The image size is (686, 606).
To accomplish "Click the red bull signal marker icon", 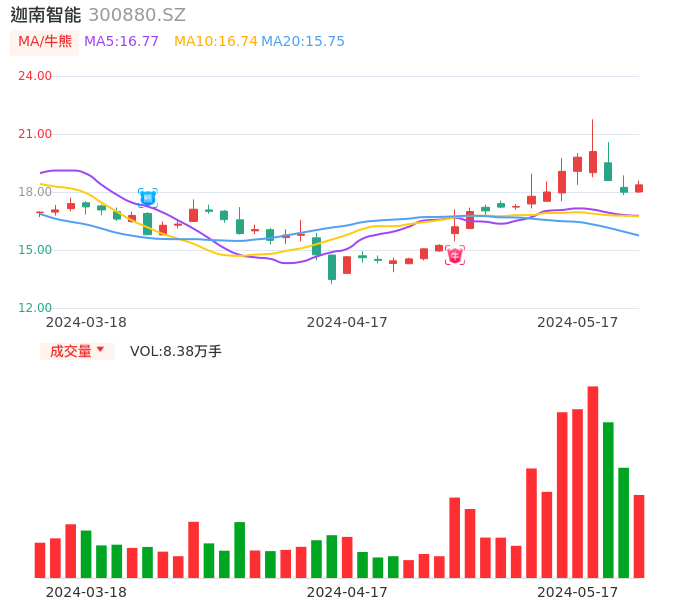I will [x=455, y=255].
